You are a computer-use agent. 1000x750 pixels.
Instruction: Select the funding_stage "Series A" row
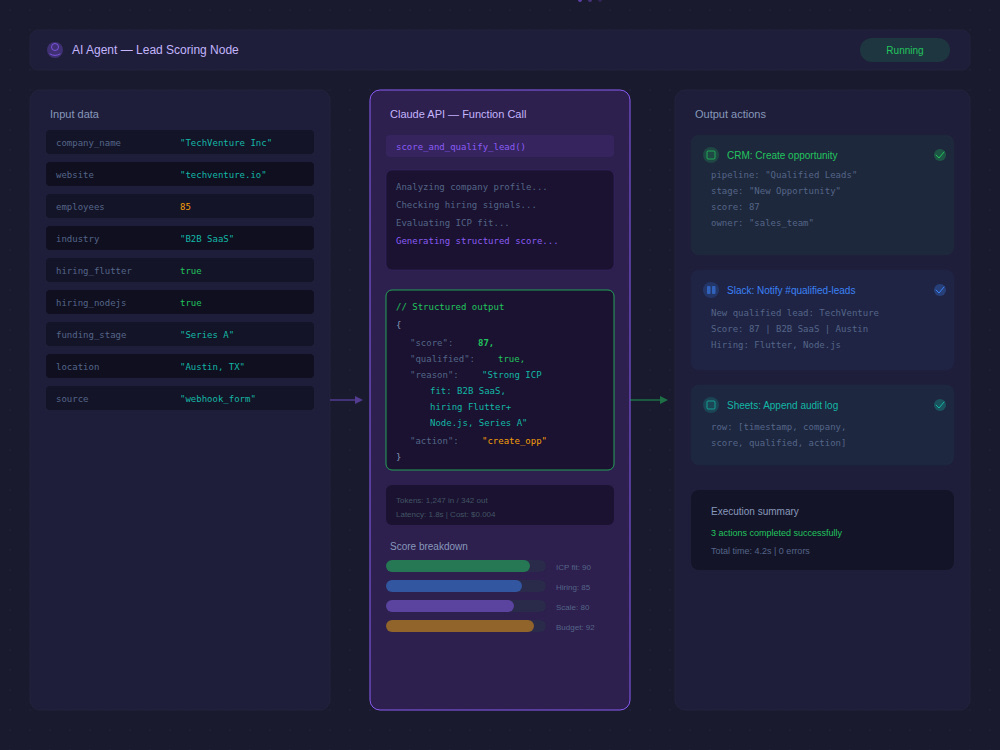tap(180, 334)
